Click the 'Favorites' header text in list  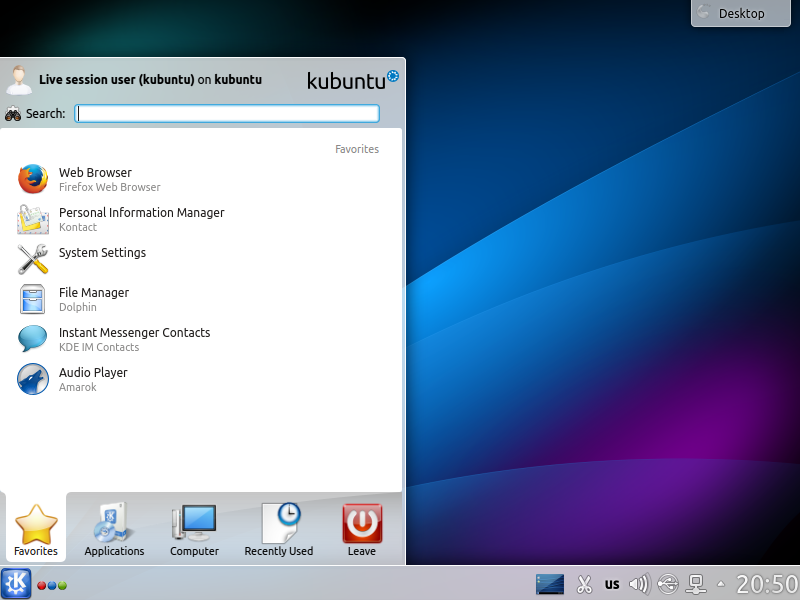coord(357,149)
